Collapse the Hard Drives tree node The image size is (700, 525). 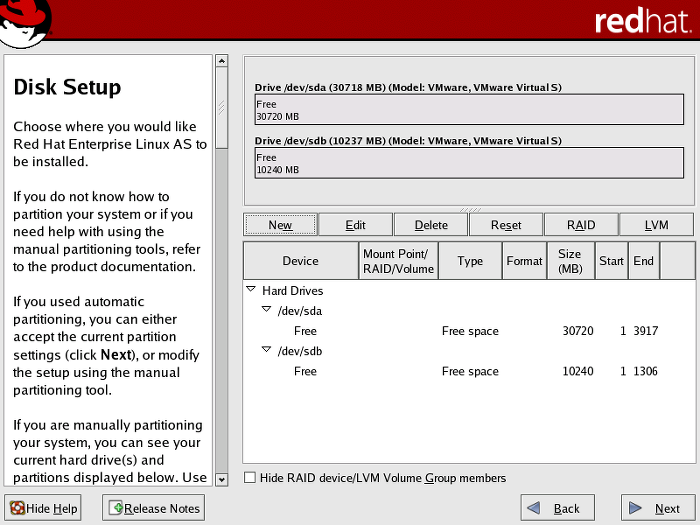[x=251, y=289]
